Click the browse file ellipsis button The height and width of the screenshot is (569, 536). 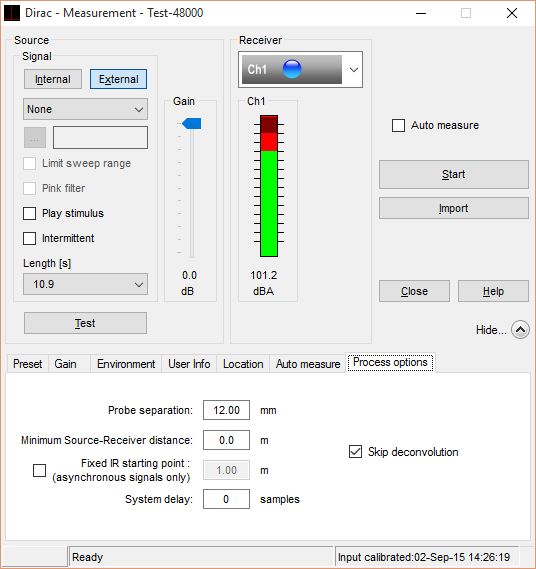coord(35,138)
